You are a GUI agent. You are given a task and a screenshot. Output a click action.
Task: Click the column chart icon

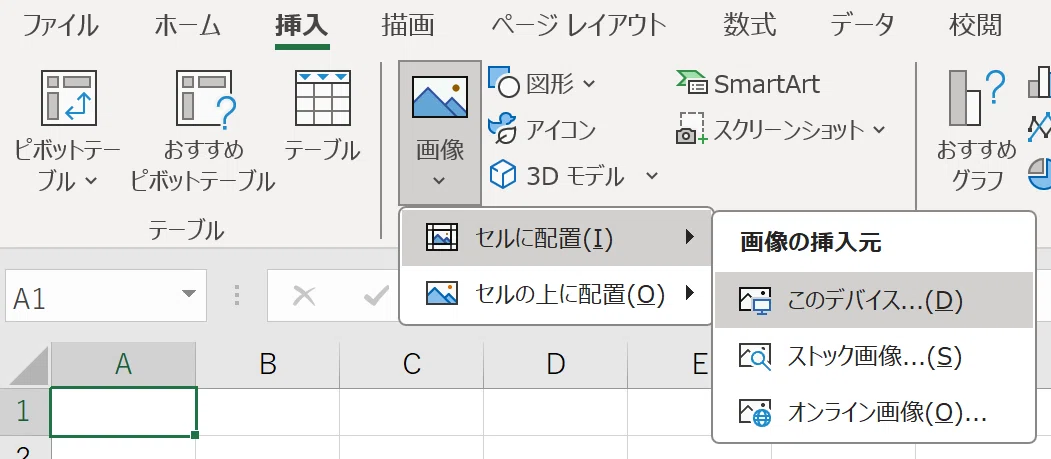point(1040,82)
